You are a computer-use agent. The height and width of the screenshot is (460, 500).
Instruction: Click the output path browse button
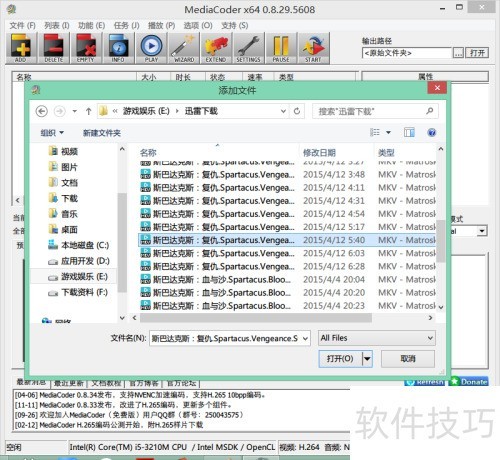click(459, 53)
